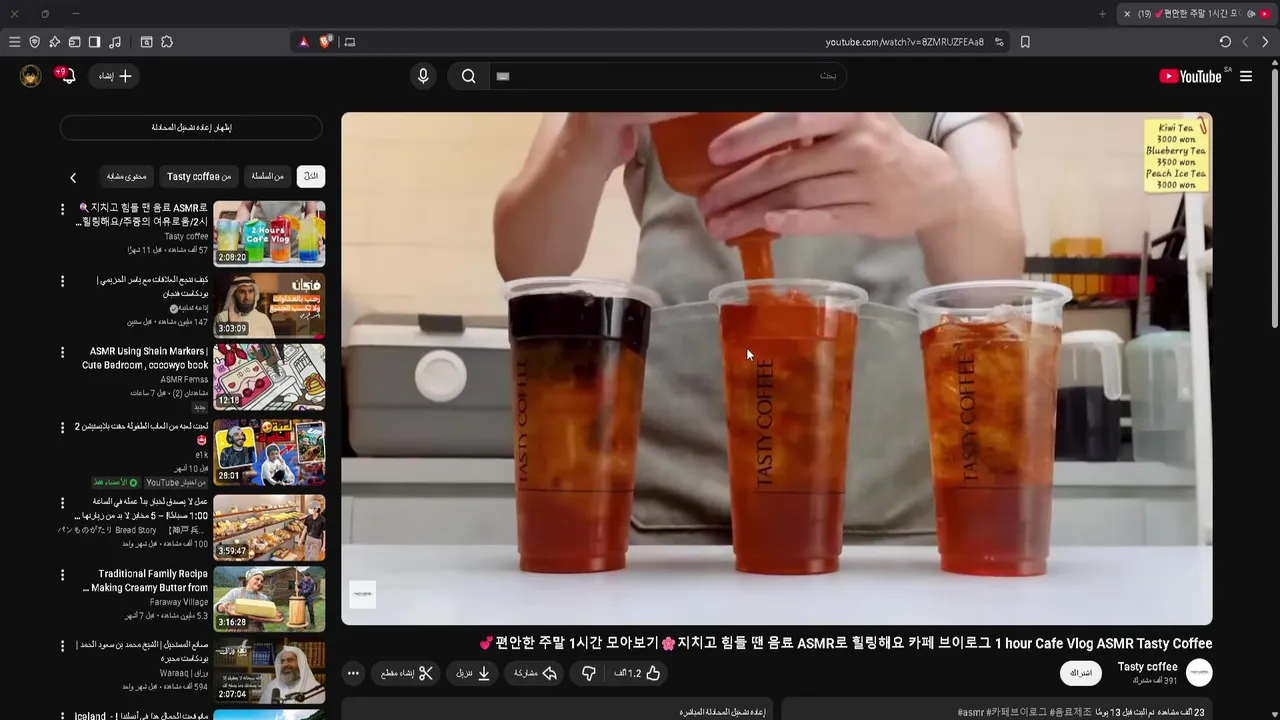Click the address bar URL
Viewport: 1280px width, 720px height.
904,42
